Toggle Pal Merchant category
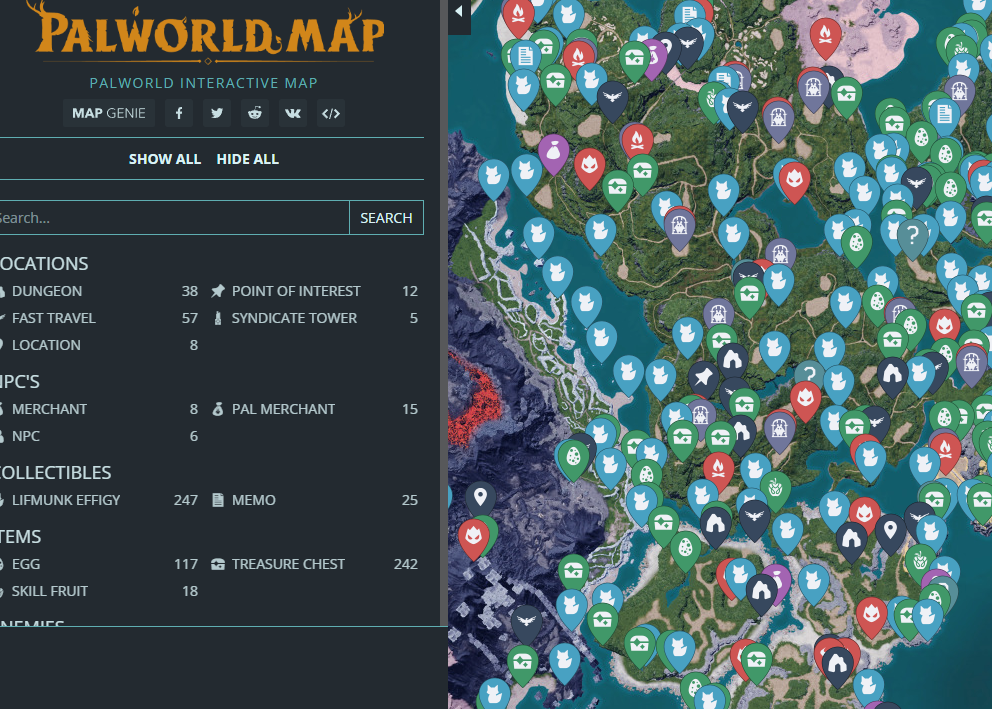 pos(283,409)
